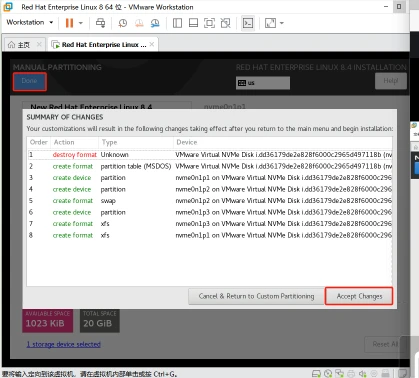Screen dimensions: 419x378
Task: Open the snapshot manager icon
Action: [x=155, y=23]
